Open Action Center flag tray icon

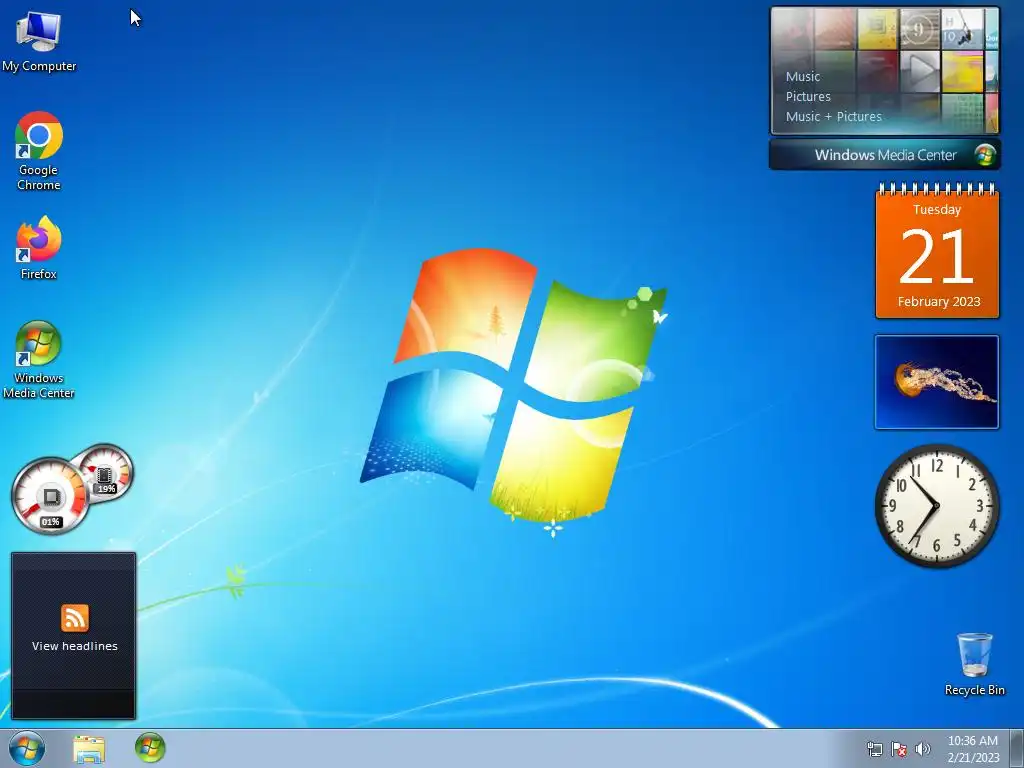tap(899, 749)
